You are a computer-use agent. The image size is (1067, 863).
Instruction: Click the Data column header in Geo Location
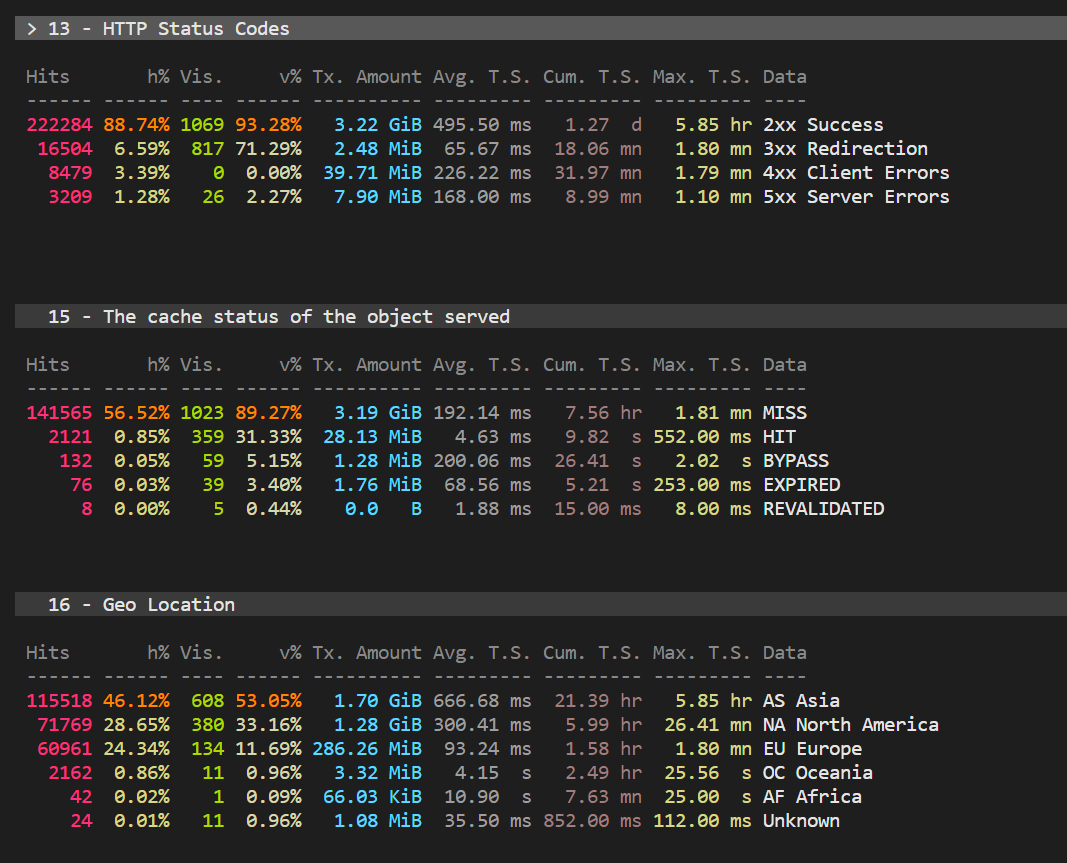785,652
